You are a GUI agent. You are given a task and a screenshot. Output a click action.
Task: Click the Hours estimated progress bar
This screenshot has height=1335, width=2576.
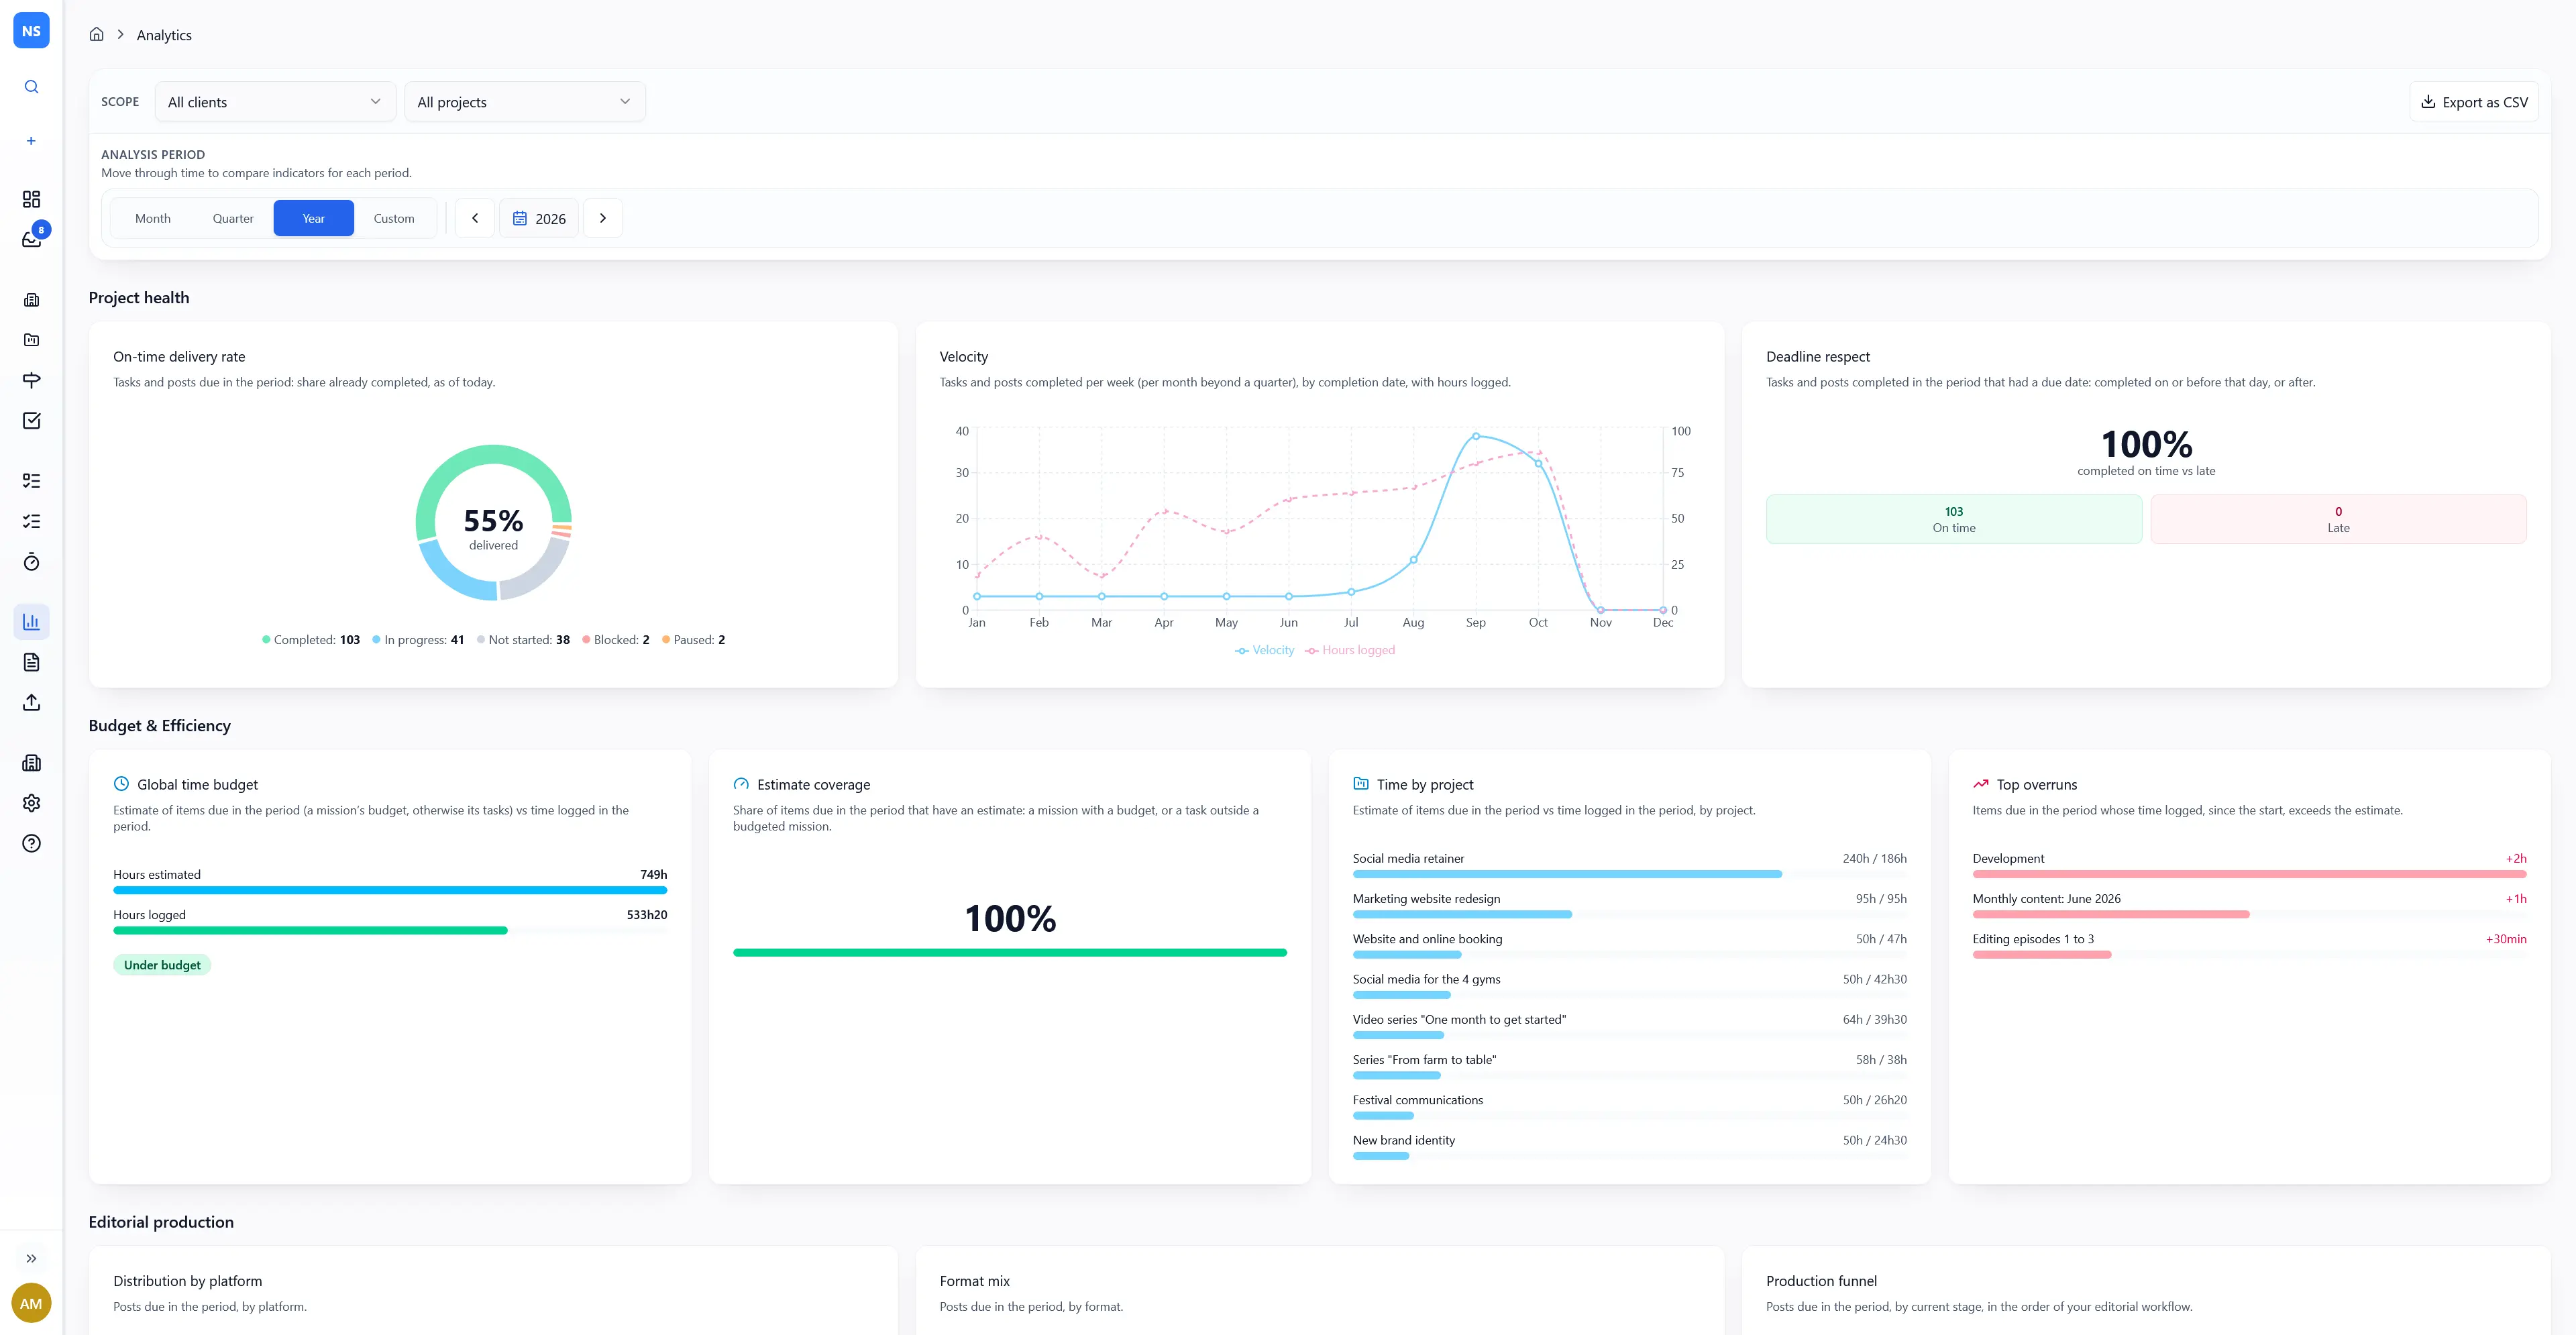[390, 890]
